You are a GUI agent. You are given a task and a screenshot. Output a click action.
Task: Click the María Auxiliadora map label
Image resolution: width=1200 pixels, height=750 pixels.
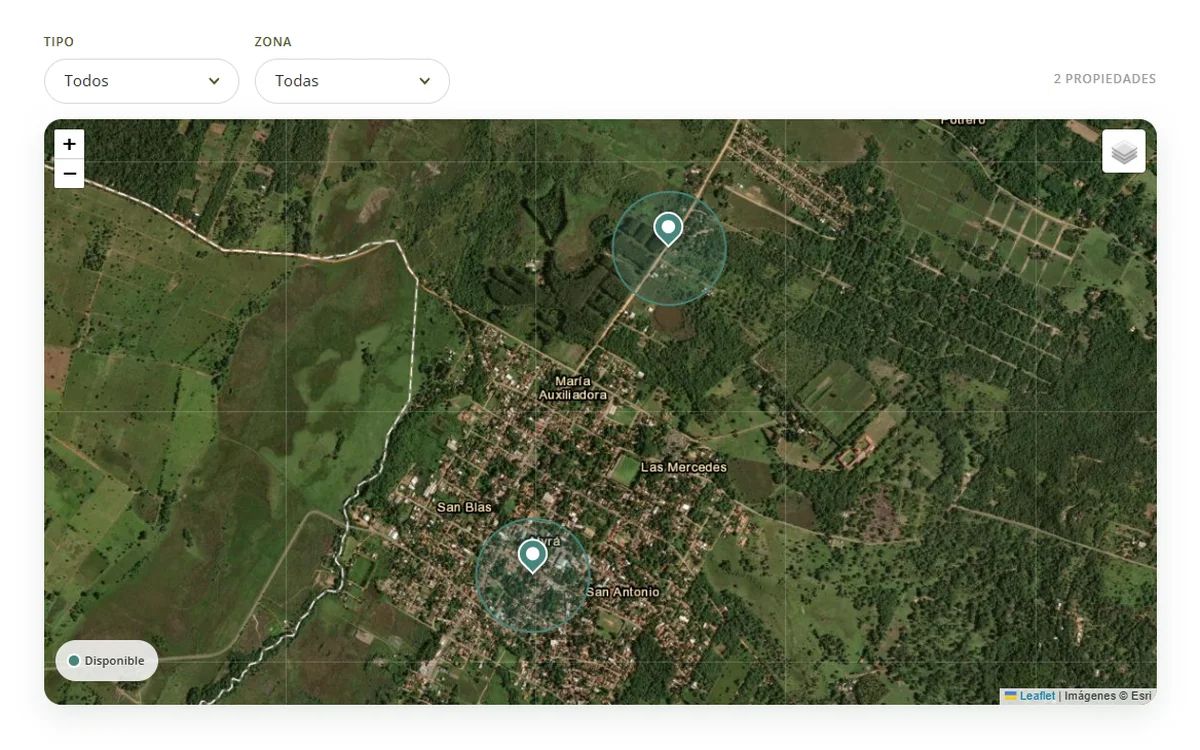tap(573, 388)
